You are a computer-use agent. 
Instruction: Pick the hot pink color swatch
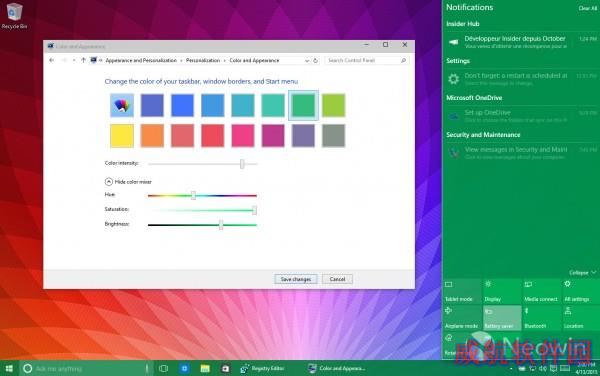pos(243,135)
